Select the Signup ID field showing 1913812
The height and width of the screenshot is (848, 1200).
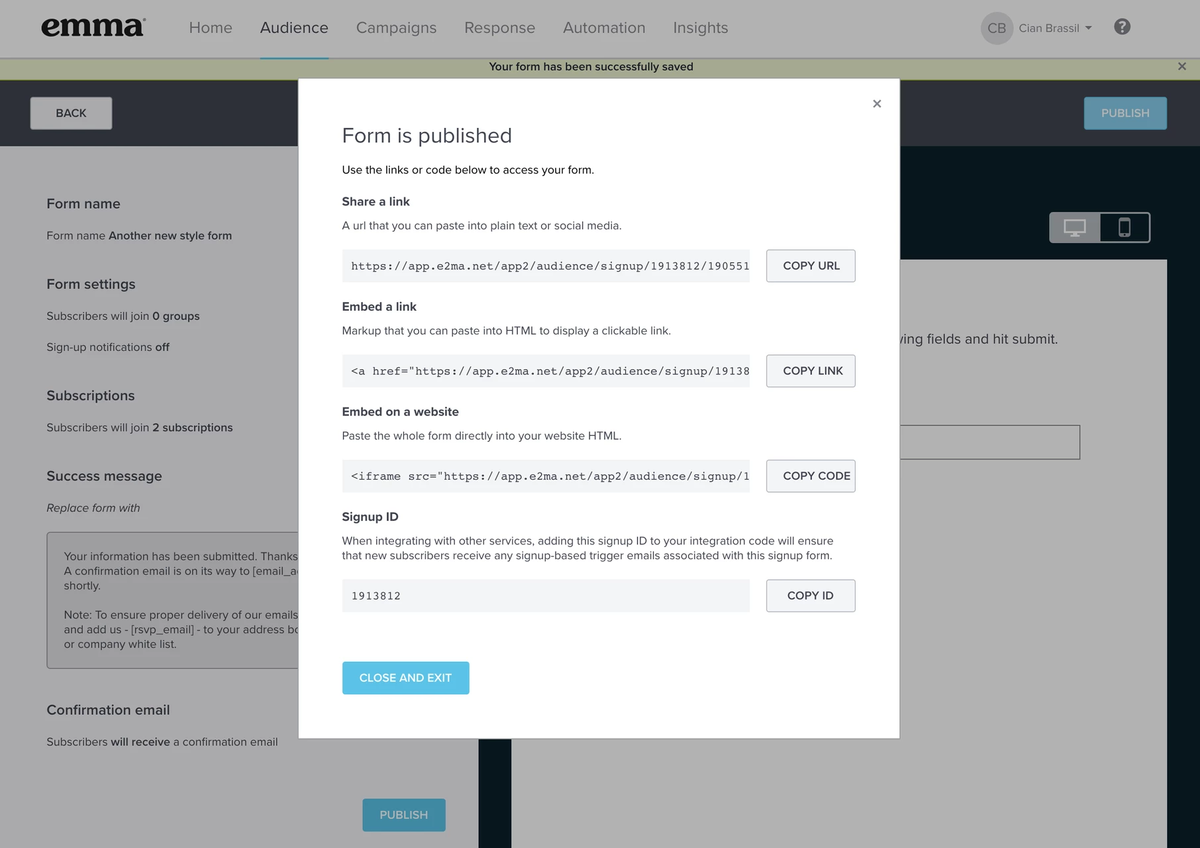pyautogui.click(x=546, y=595)
